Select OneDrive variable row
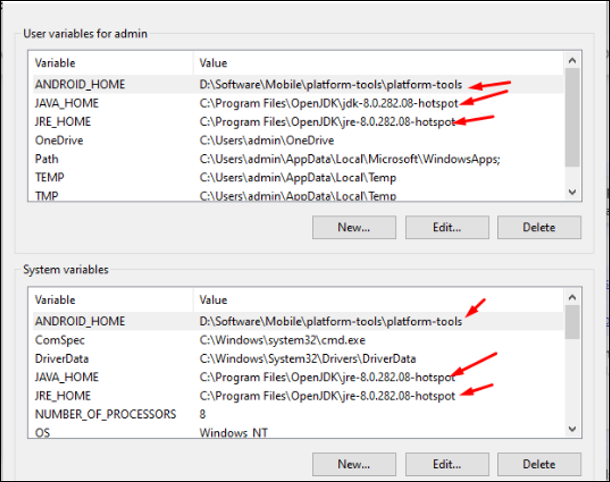This screenshot has height=482, width=610. (298, 140)
